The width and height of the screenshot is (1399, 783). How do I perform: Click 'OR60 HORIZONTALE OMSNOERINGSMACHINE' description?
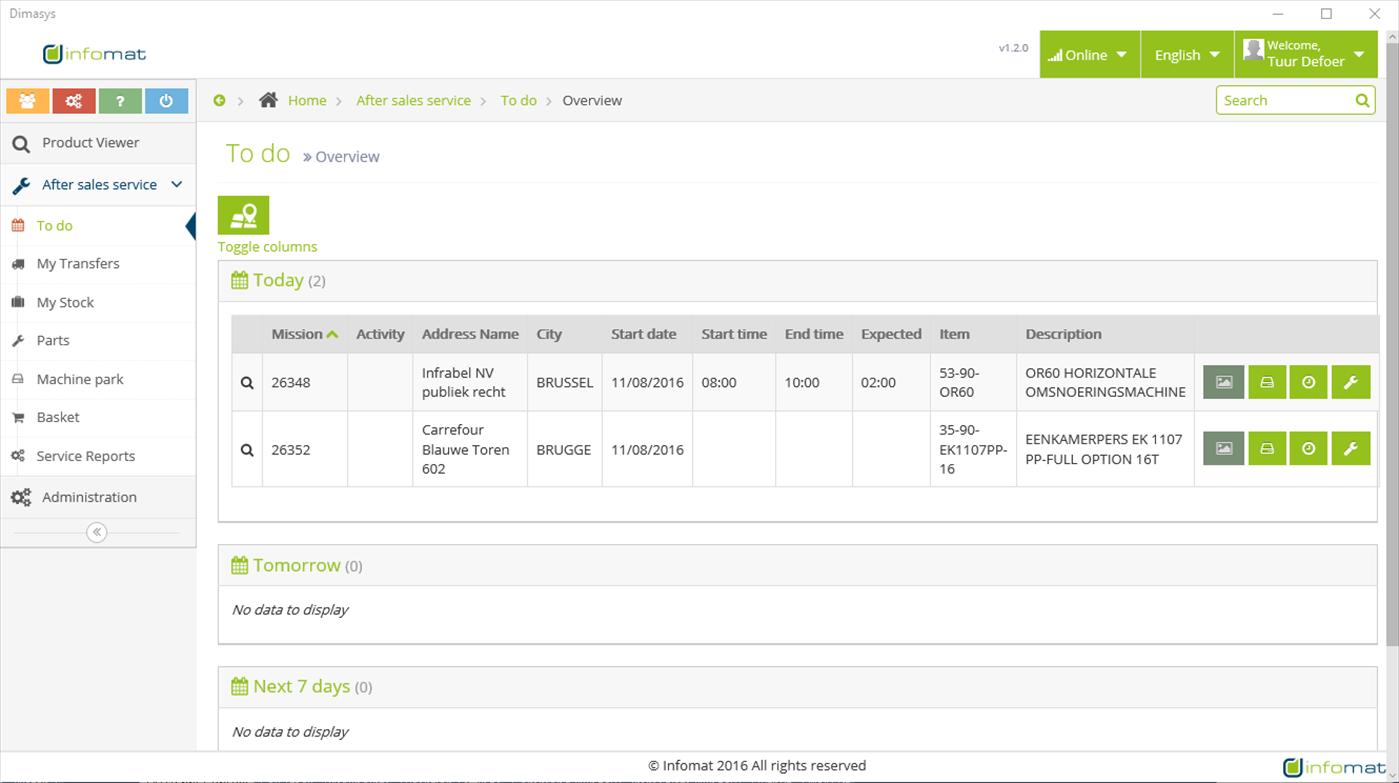pyautogui.click(x=1105, y=382)
